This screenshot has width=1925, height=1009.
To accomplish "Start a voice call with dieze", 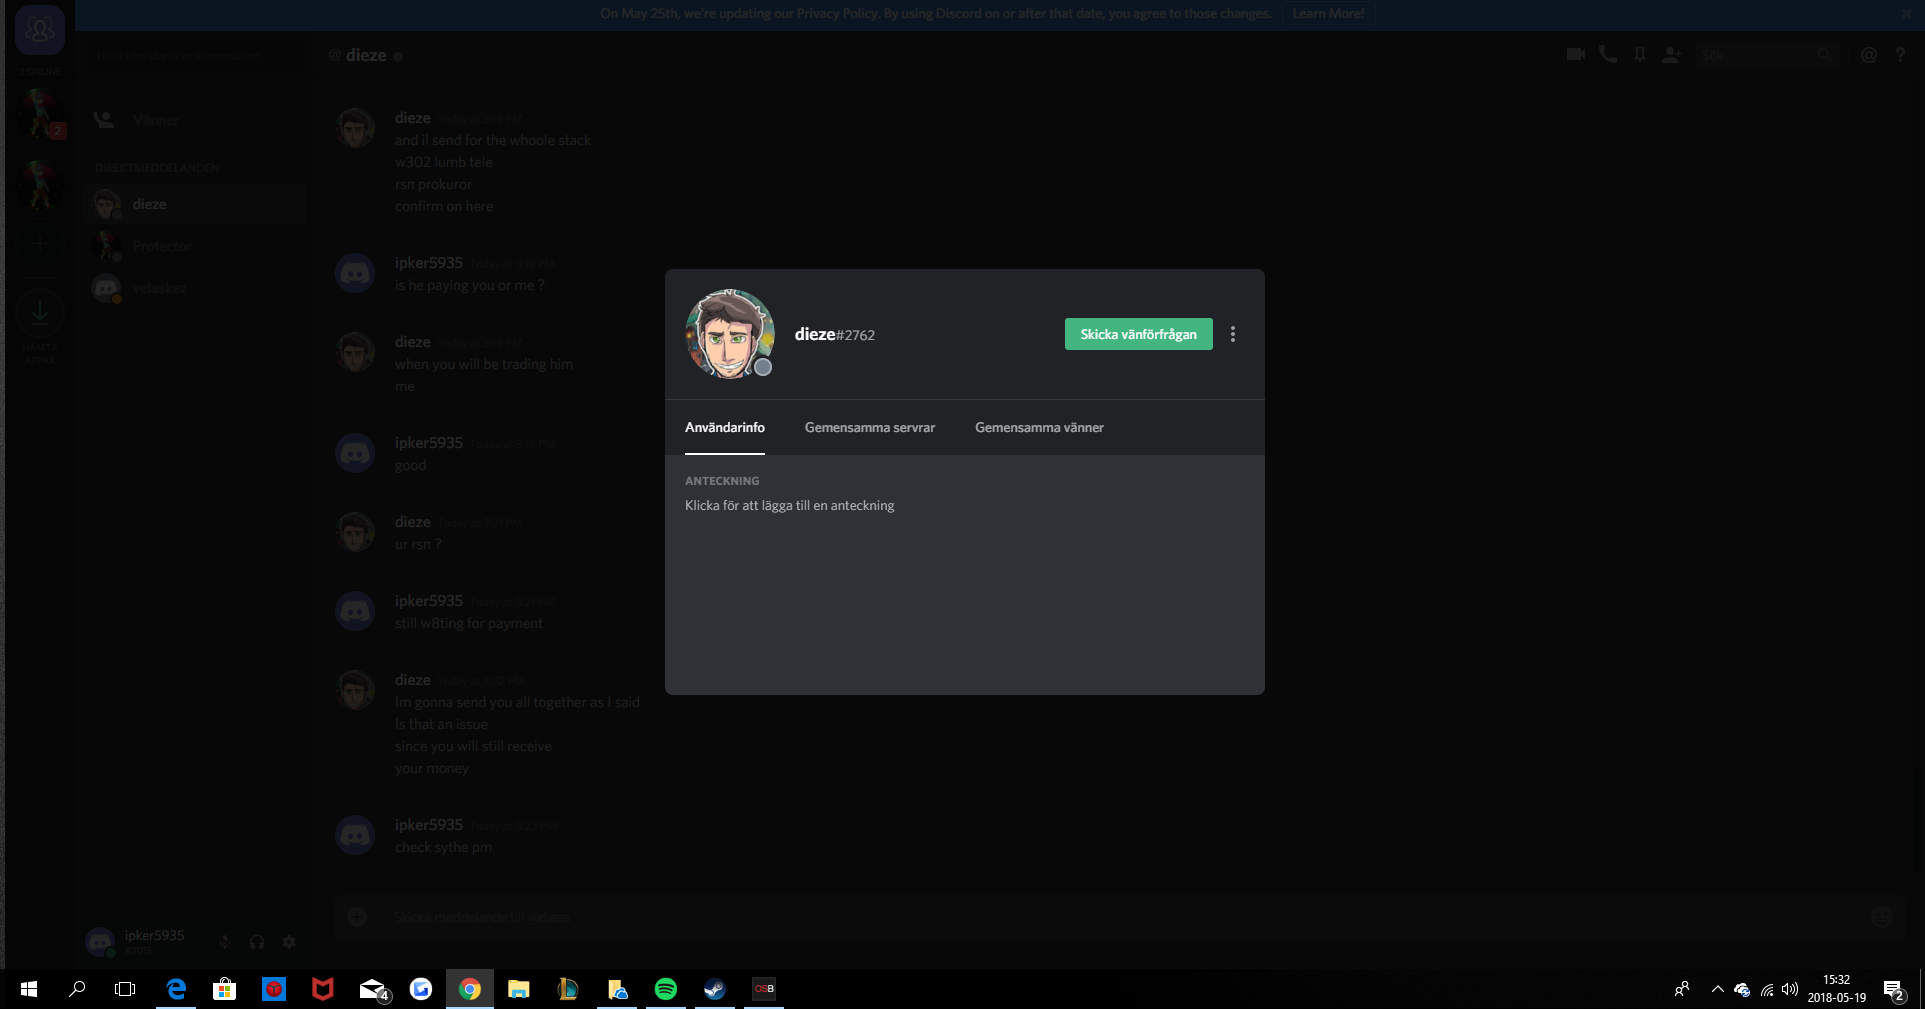I will click(1608, 55).
